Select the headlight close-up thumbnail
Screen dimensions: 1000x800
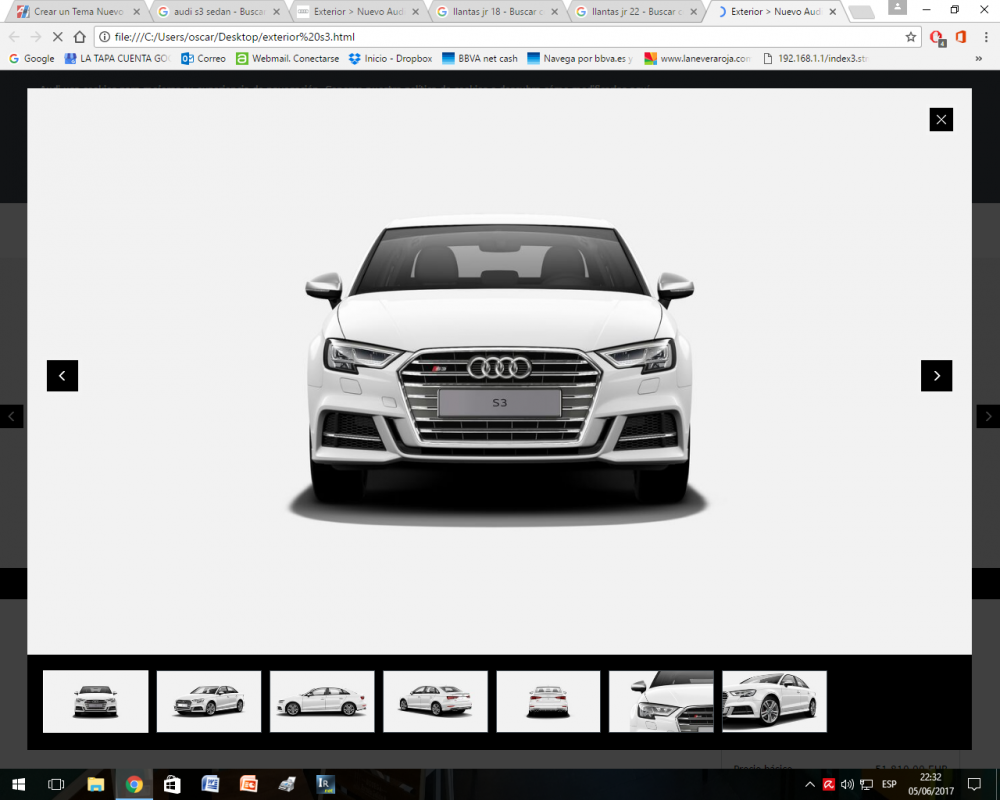tap(661, 701)
